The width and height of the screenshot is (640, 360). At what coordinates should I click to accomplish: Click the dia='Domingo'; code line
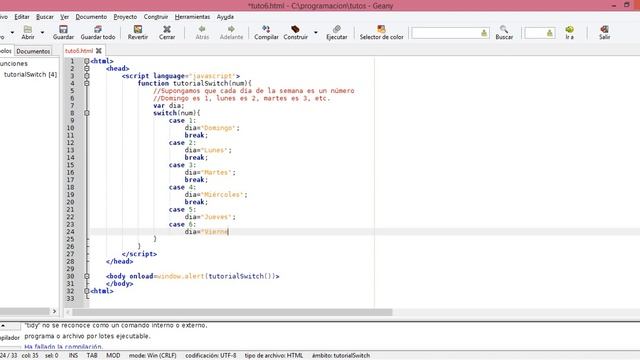[212, 128]
